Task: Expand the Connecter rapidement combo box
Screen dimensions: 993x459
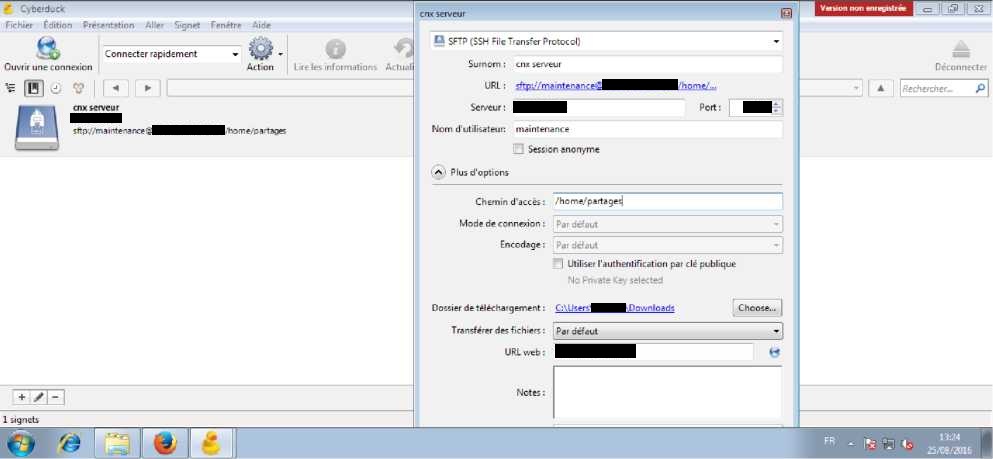Action: [236, 54]
